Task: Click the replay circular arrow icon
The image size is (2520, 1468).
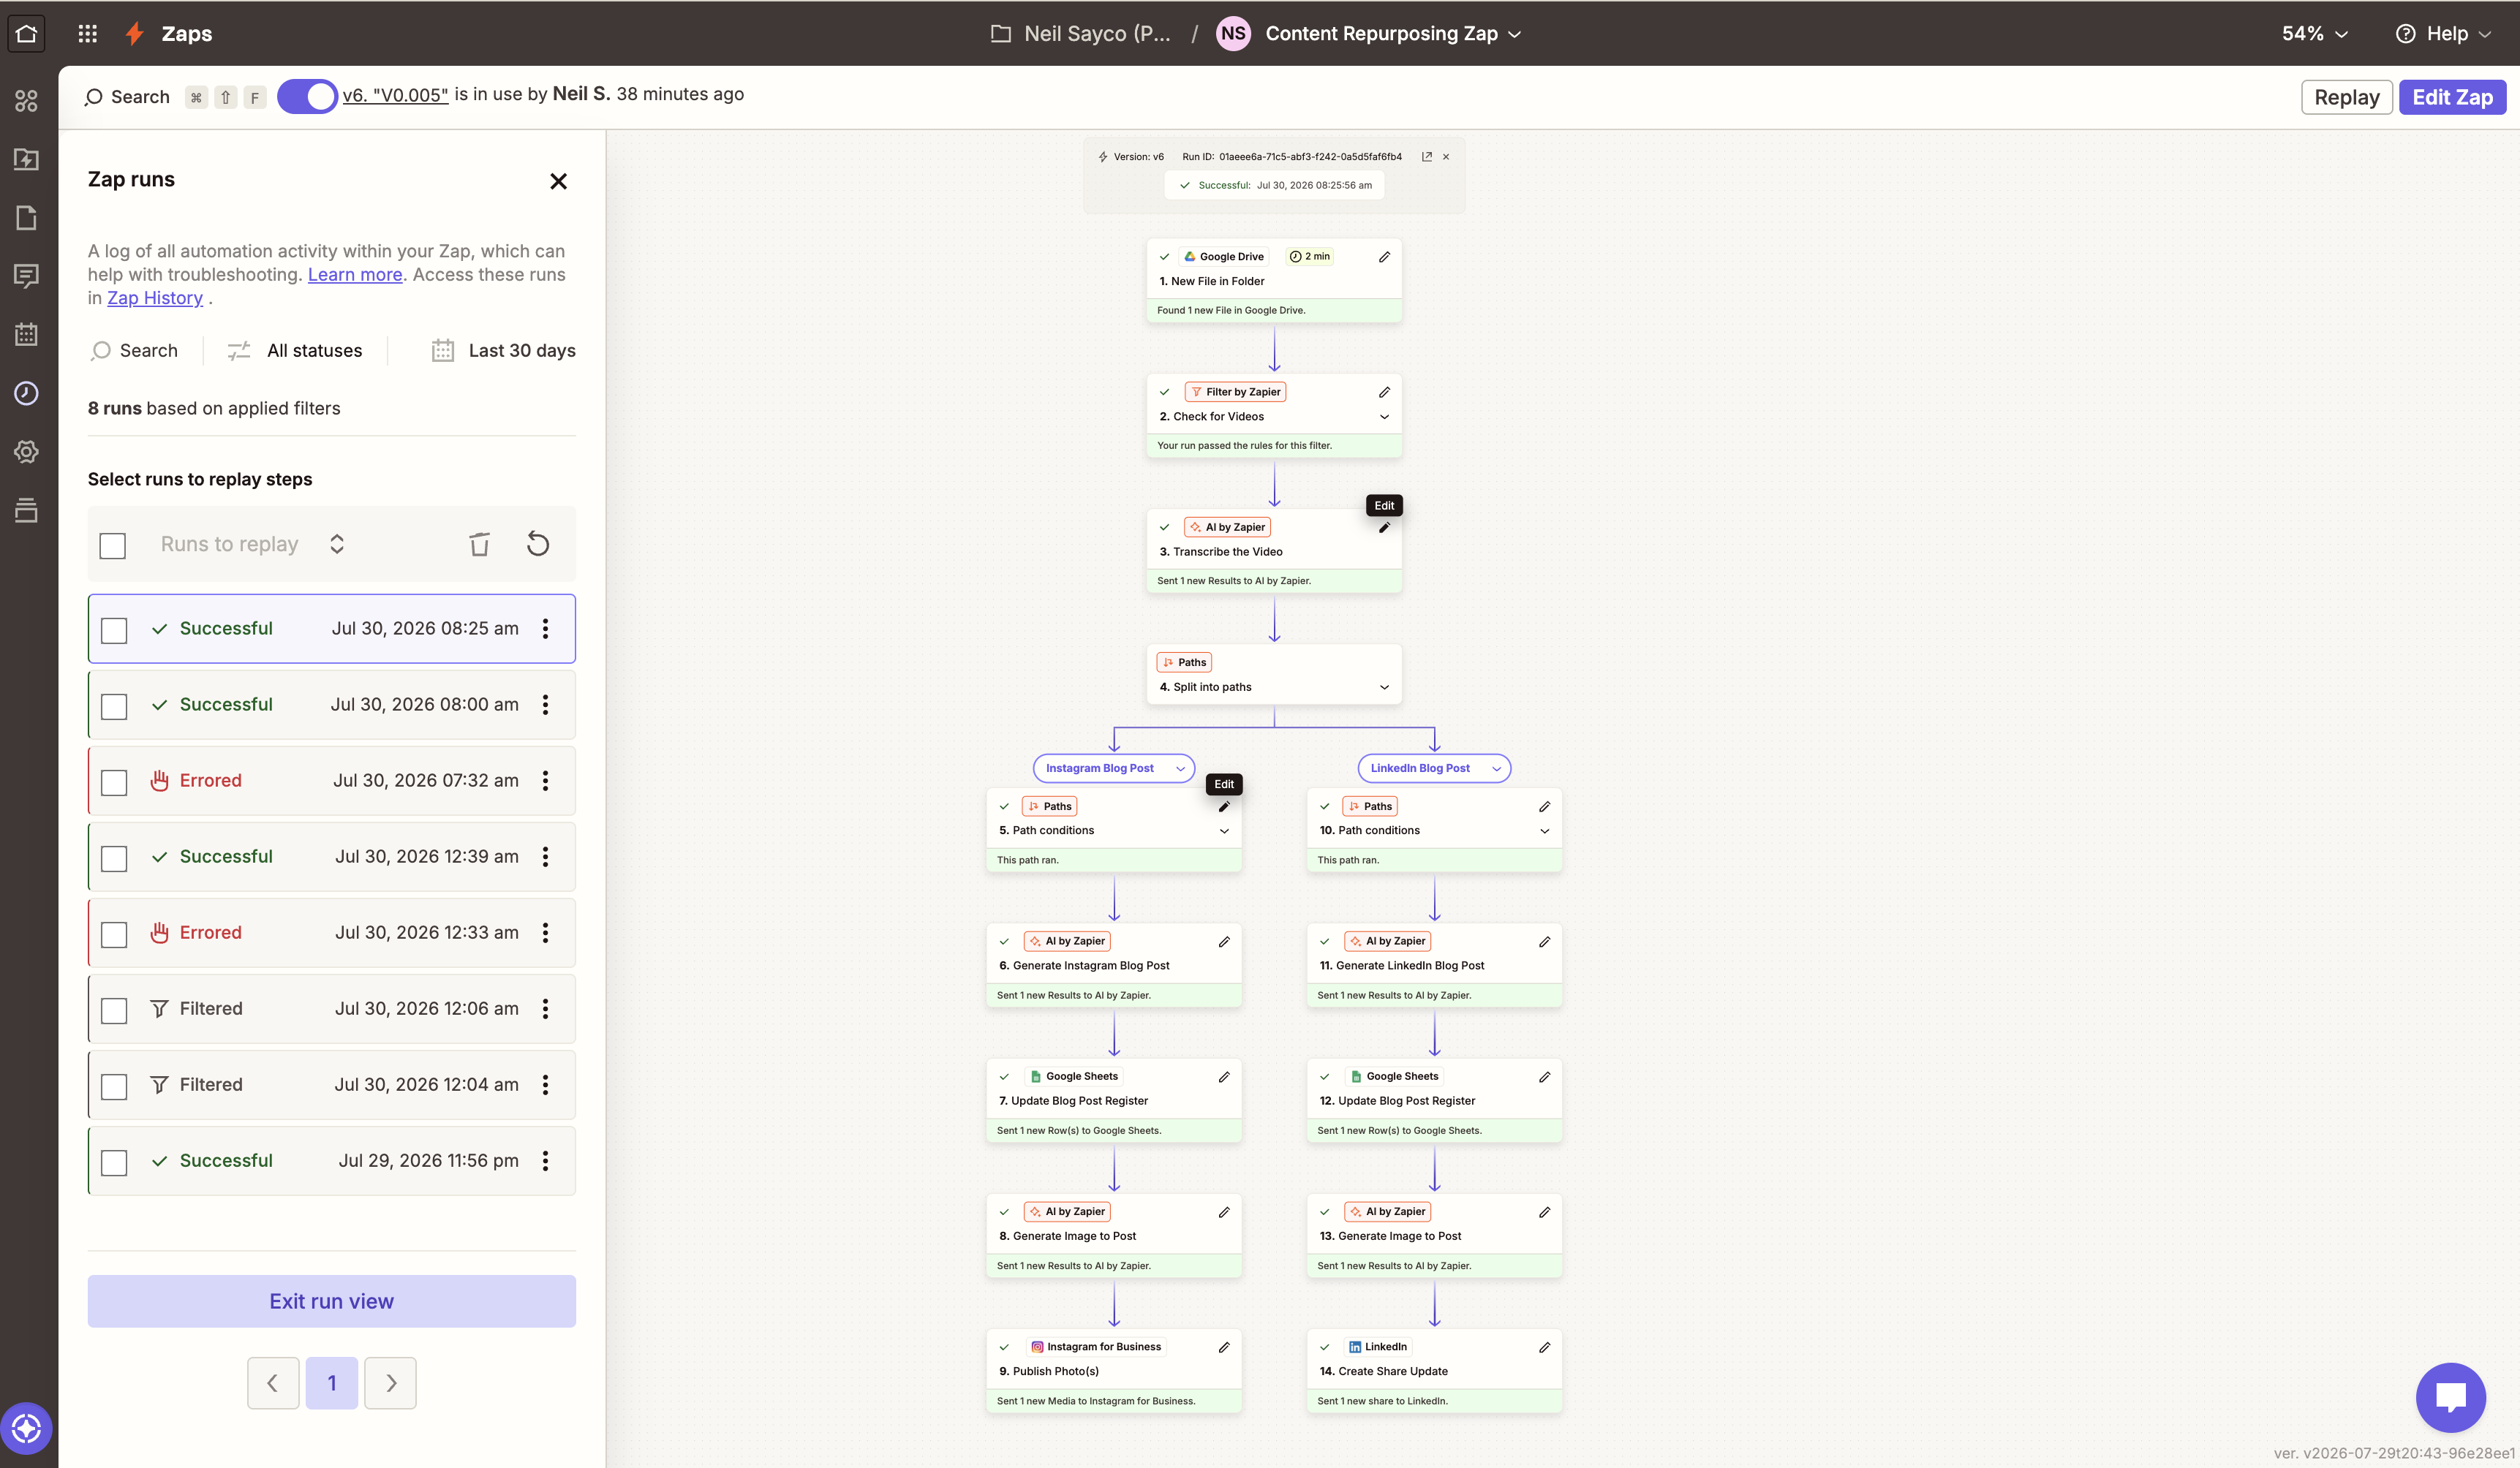Action: [538, 544]
